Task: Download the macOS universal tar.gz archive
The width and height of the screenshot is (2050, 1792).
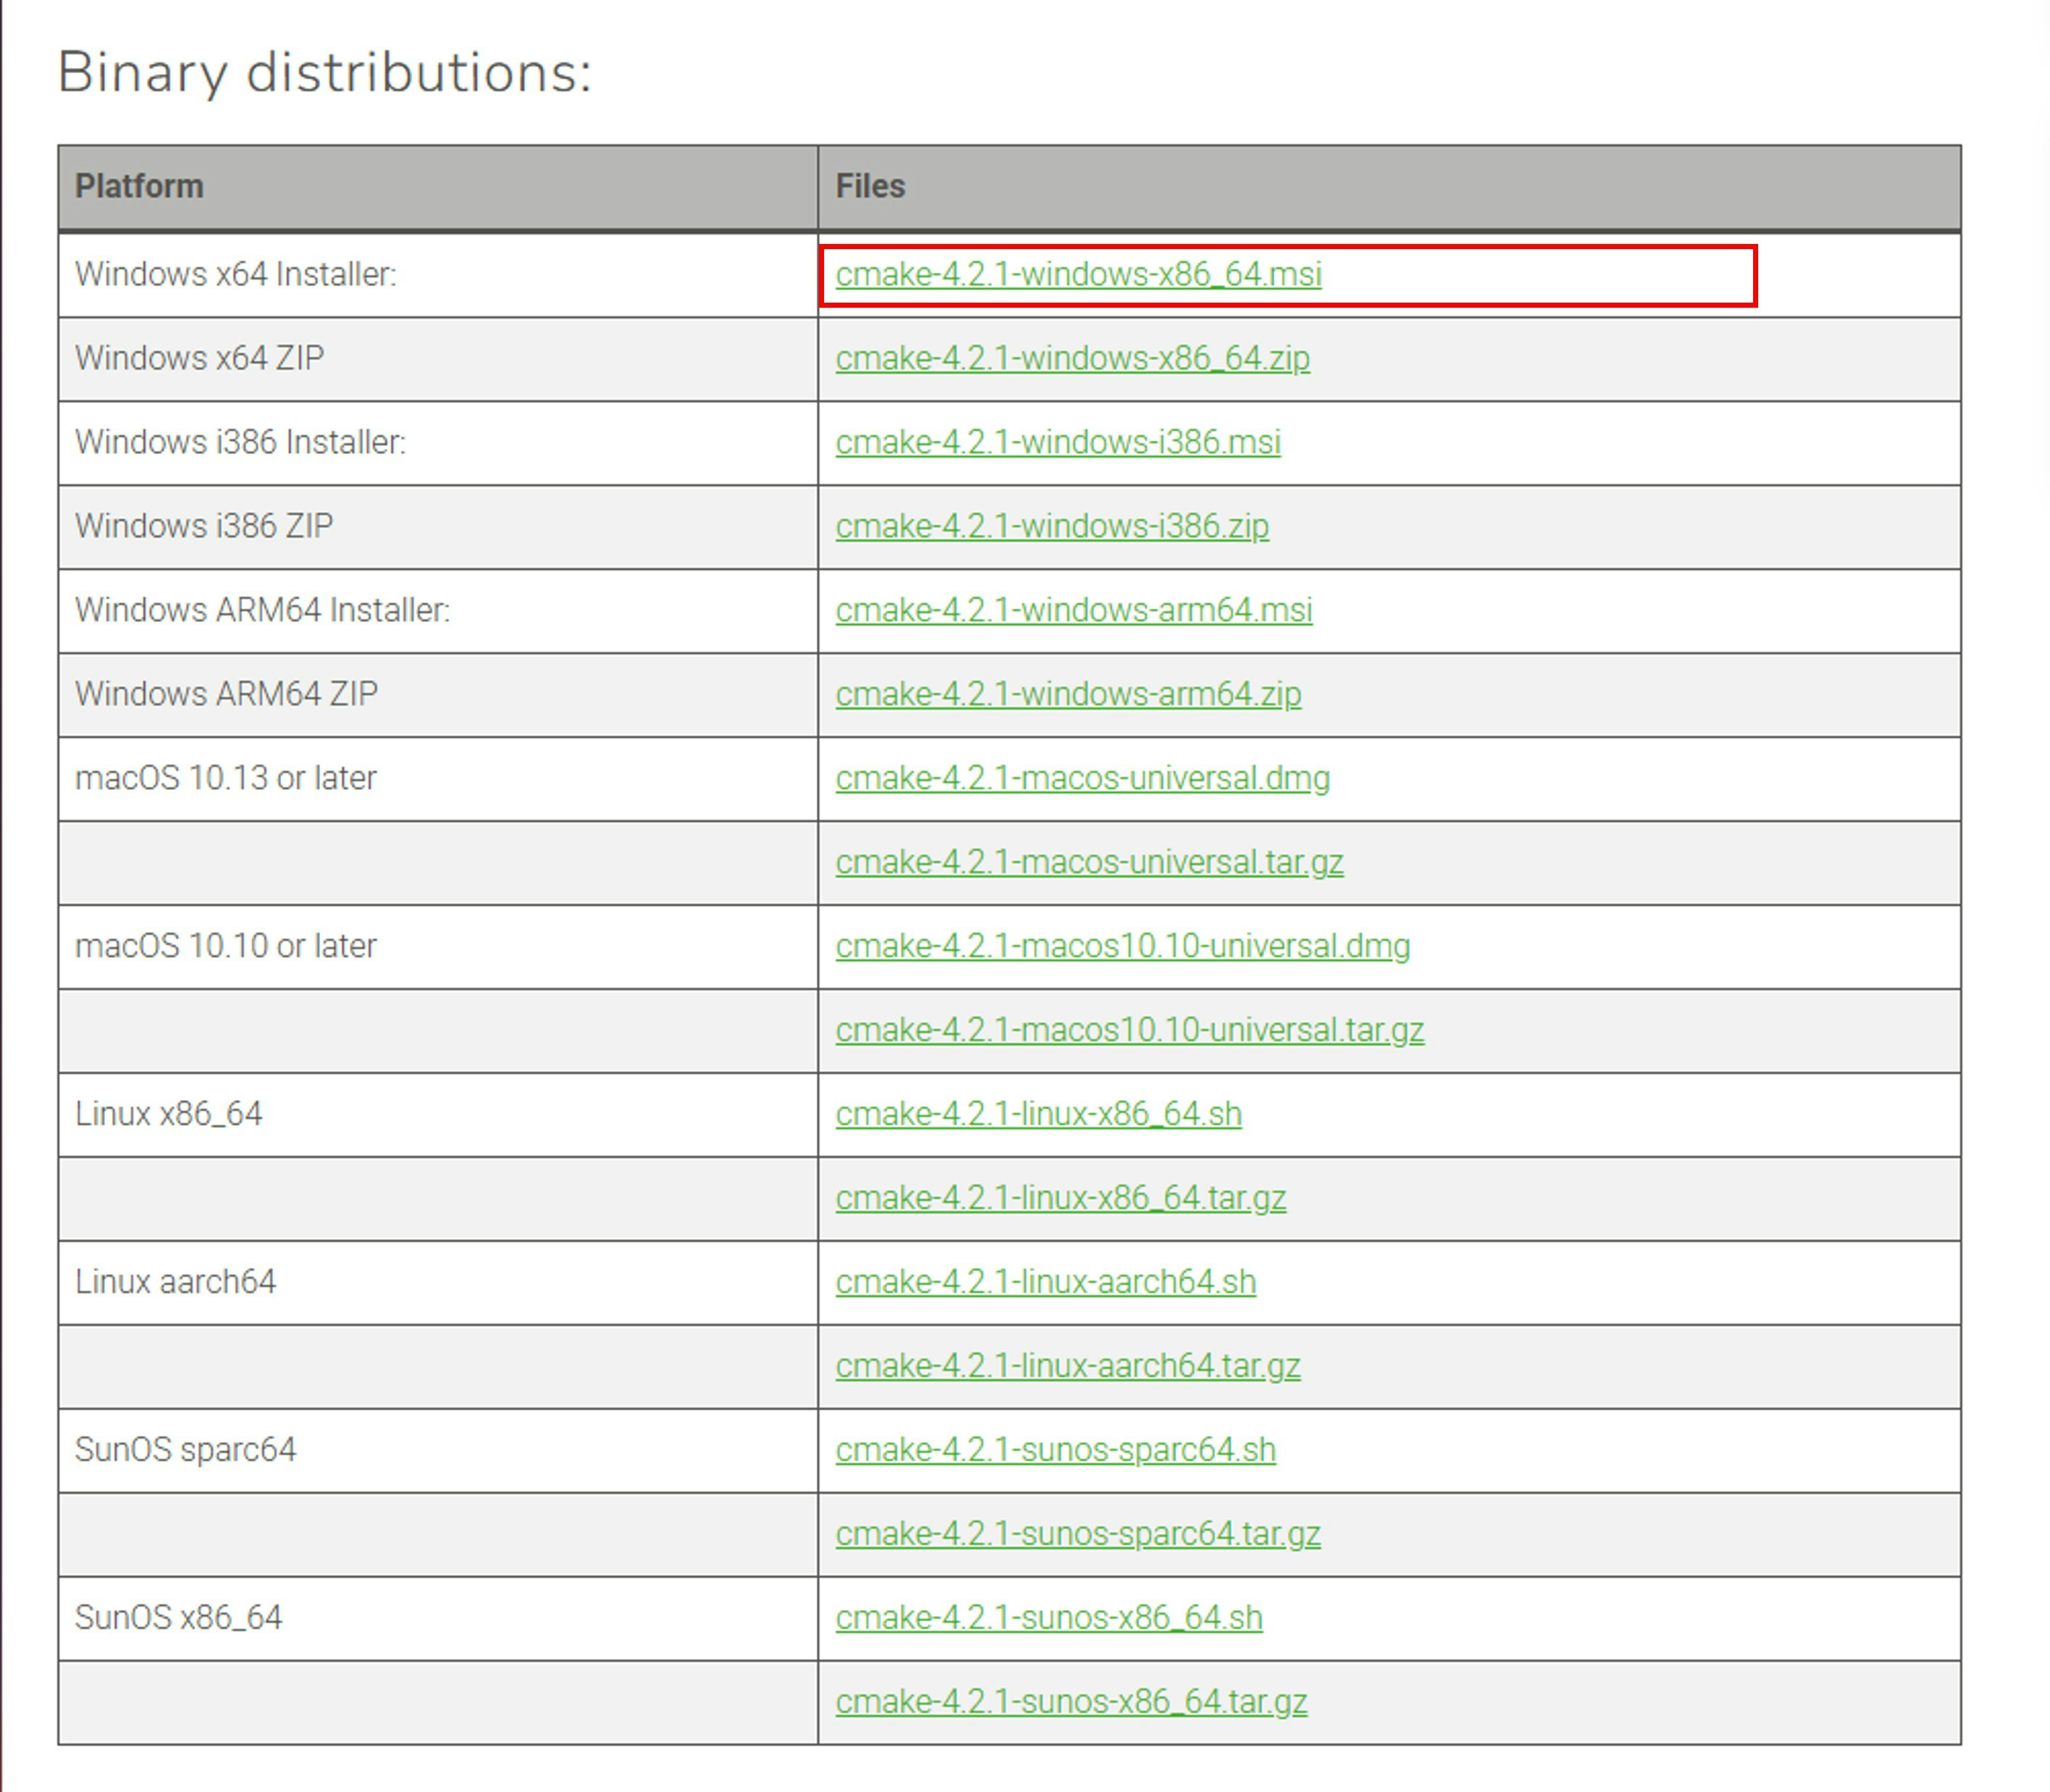Action: click(1089, 862)
